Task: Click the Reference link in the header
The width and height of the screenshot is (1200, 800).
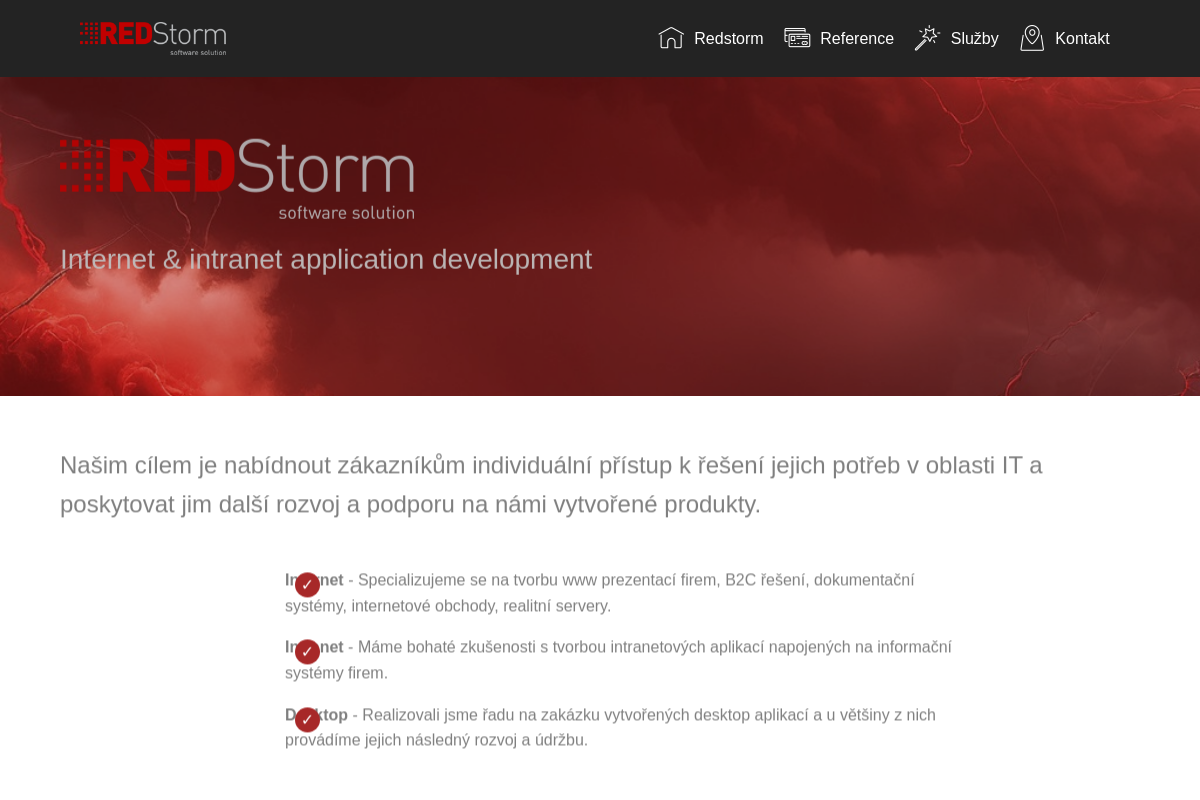Action: click(x=857, y=38)
